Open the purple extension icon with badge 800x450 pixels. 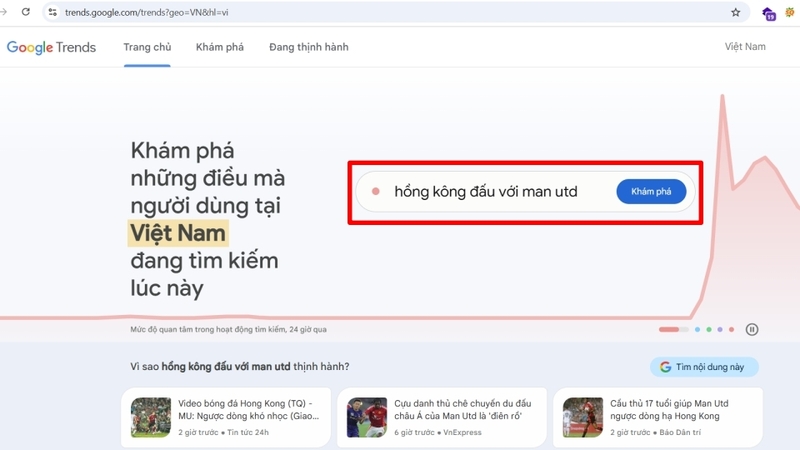768,13
